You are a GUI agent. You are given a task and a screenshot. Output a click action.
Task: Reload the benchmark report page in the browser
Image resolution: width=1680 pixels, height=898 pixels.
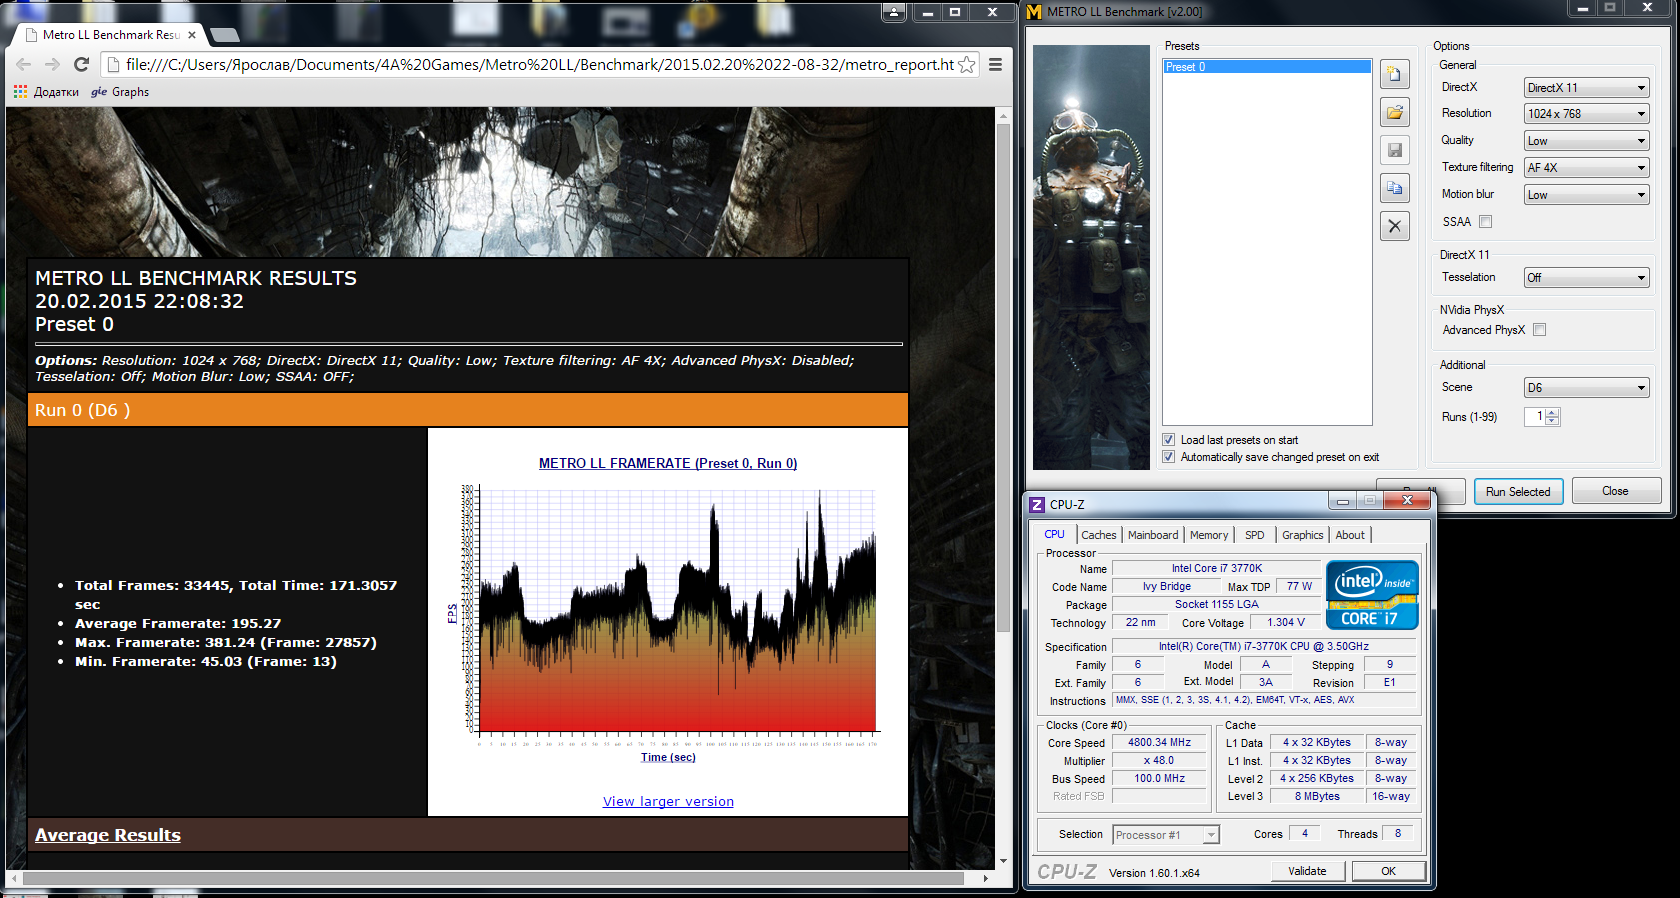82,65
